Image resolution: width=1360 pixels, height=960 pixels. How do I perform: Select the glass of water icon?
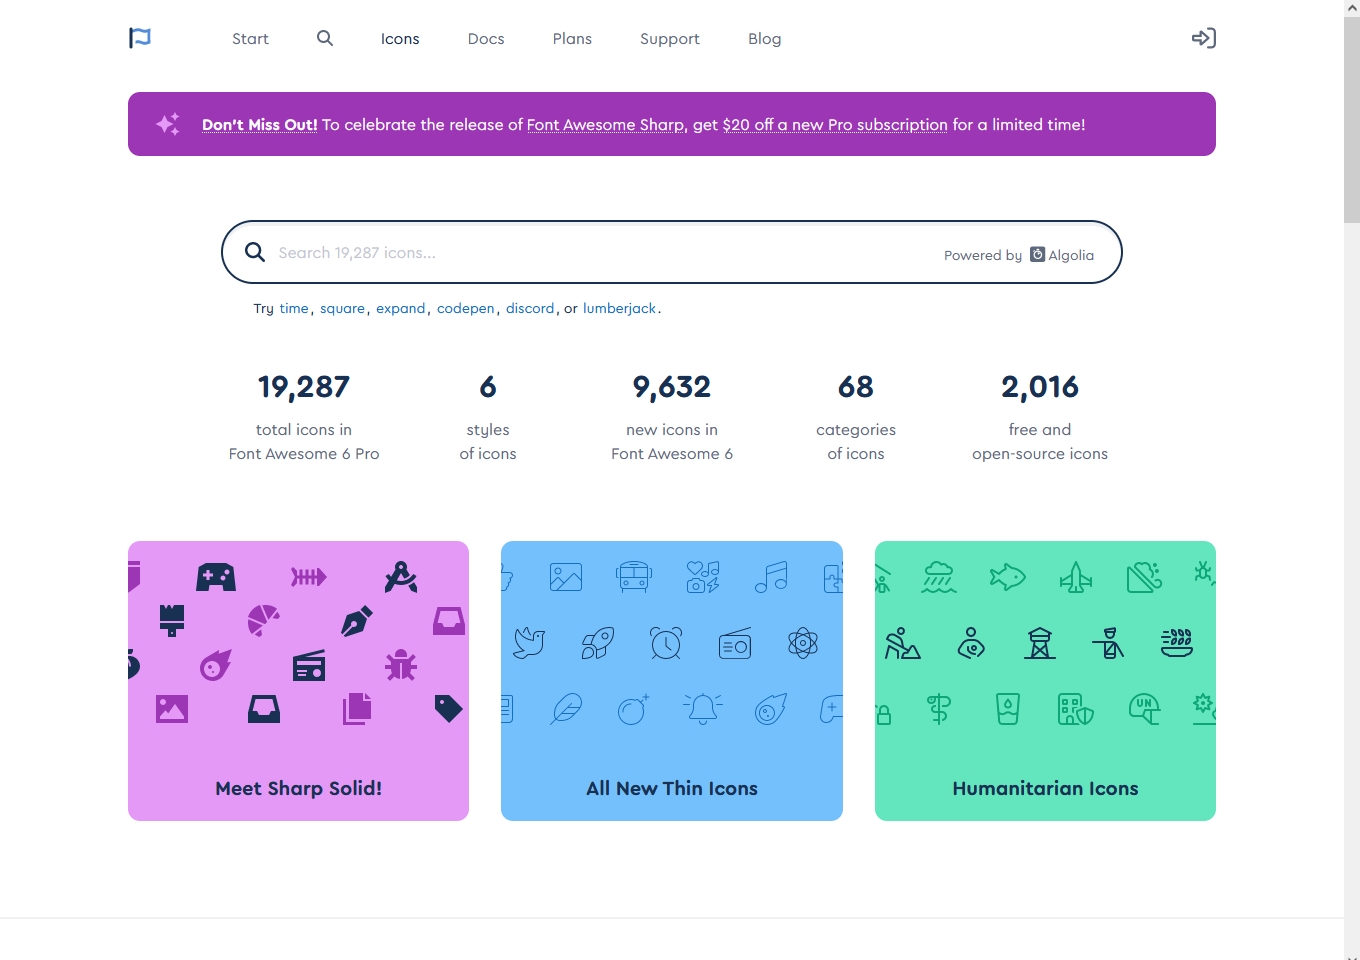click(x=1008, y=709)
